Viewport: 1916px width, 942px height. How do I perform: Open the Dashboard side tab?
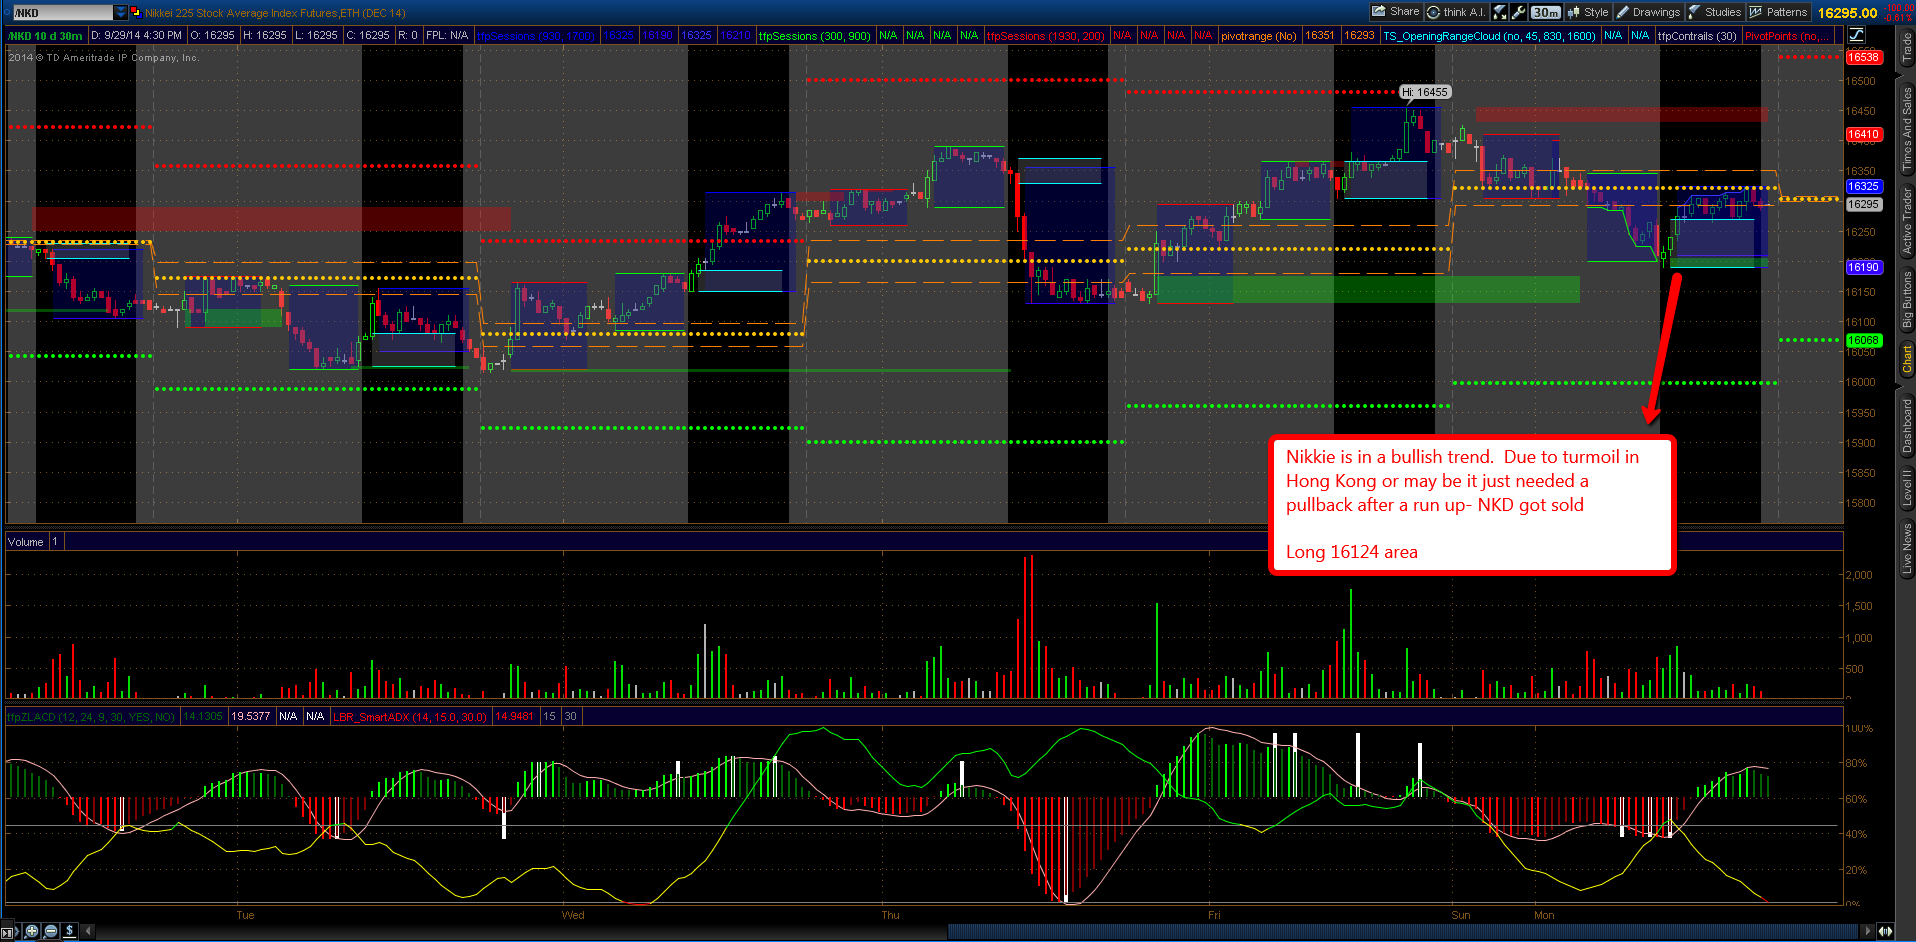(x=1907, y=425)
